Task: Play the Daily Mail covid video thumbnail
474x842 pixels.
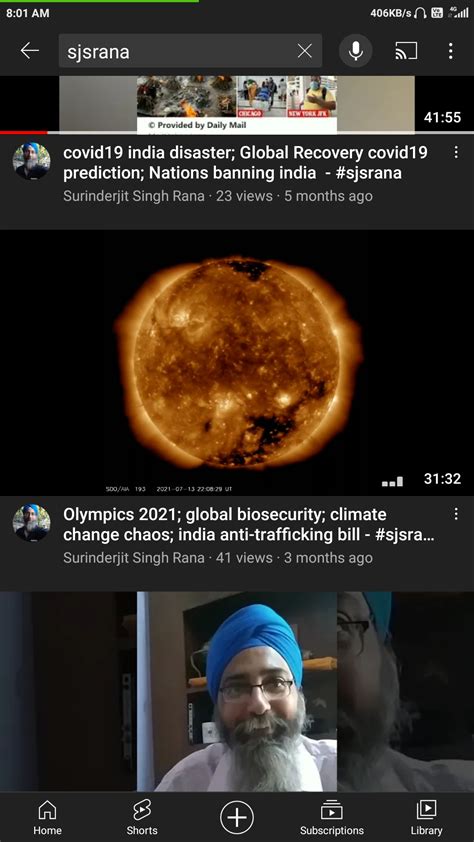Action: 237,105
